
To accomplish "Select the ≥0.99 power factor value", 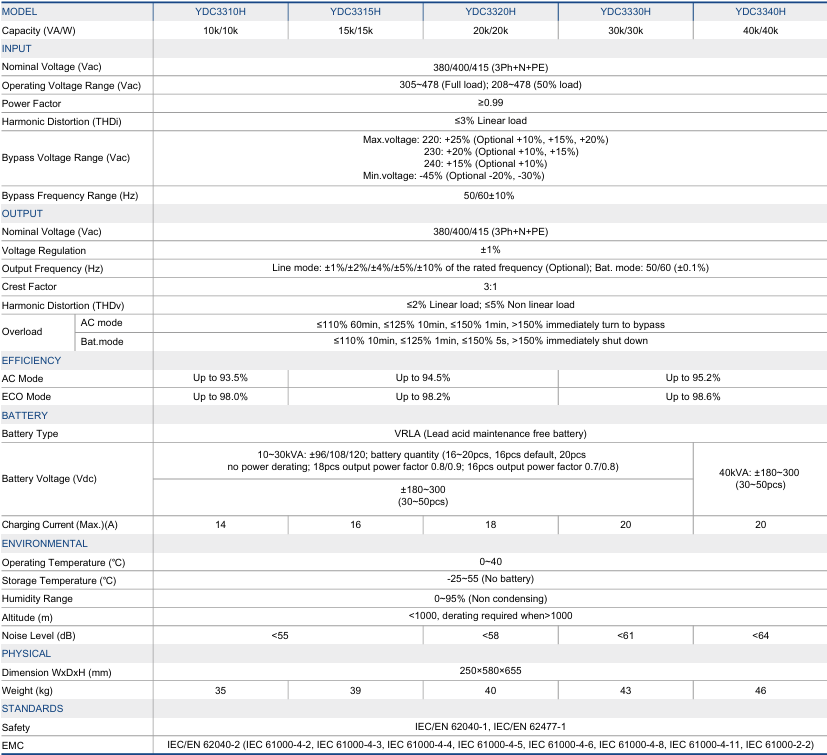I will pyautogui.click(x=491, y=102).
